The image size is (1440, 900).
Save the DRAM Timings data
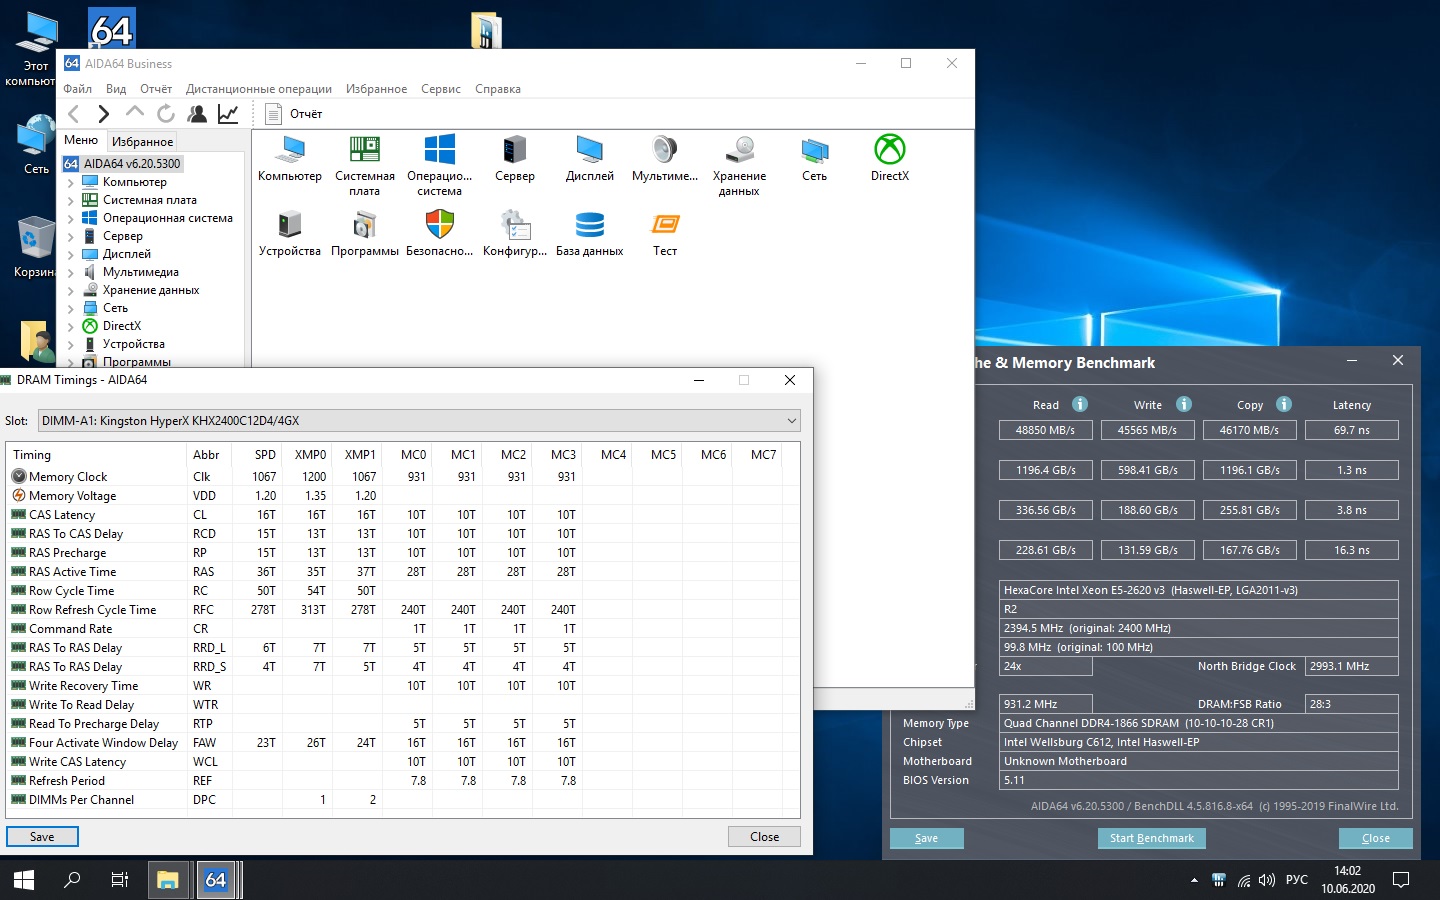click(x=42, y=837)
